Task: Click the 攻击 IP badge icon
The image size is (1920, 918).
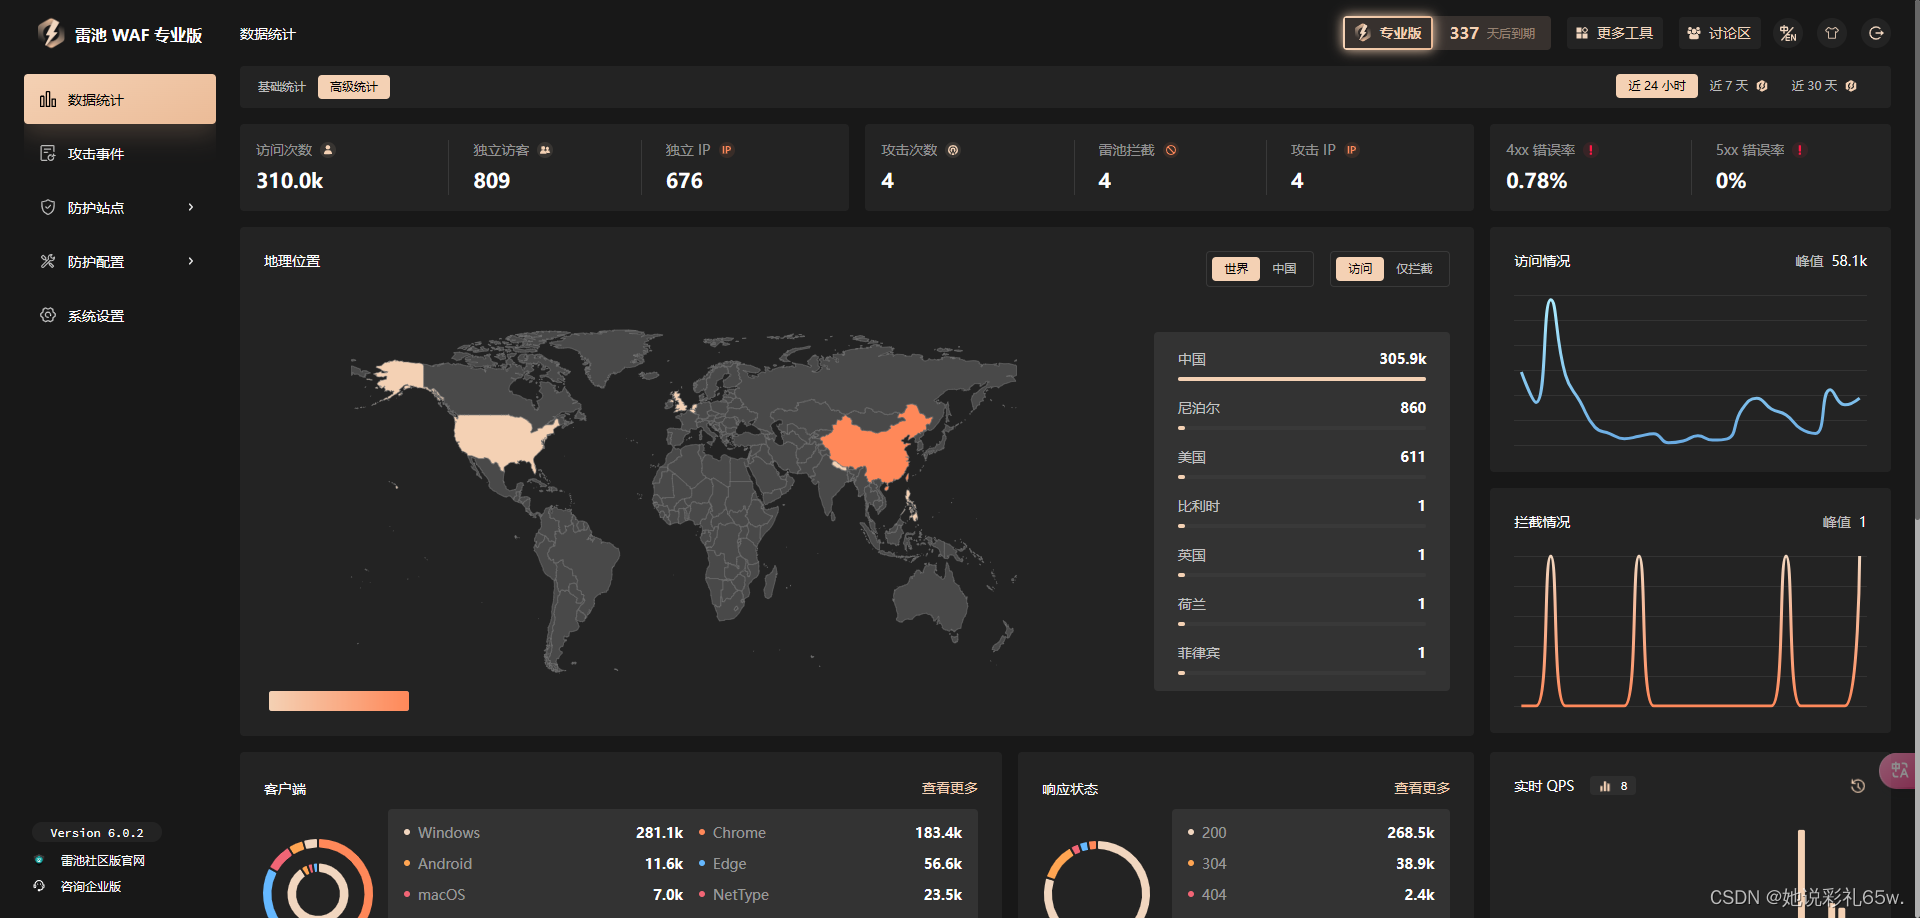Action: point(1351,150)
